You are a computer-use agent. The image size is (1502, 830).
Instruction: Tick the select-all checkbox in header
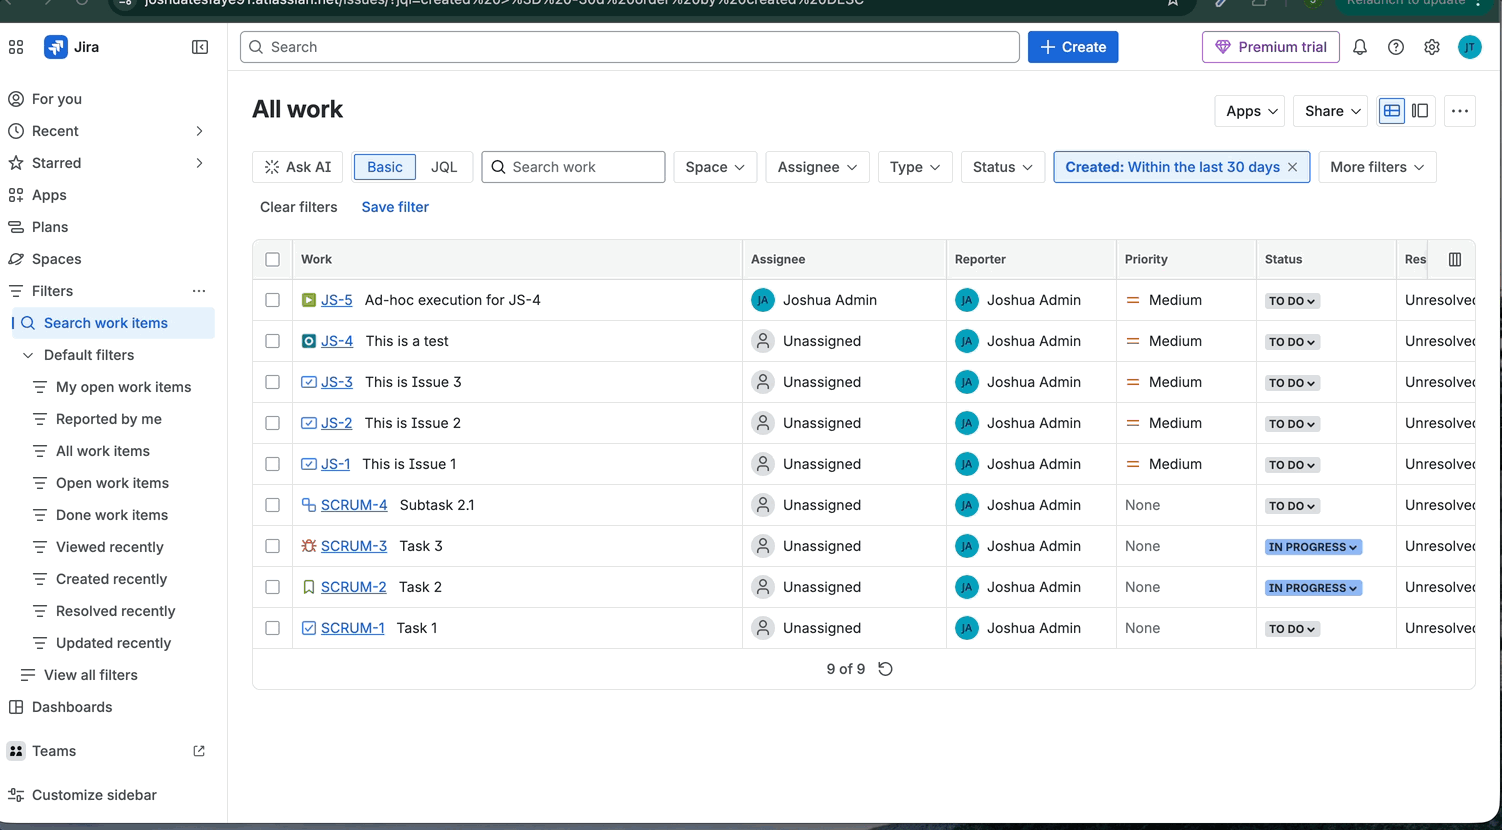[x=272, y=260]
